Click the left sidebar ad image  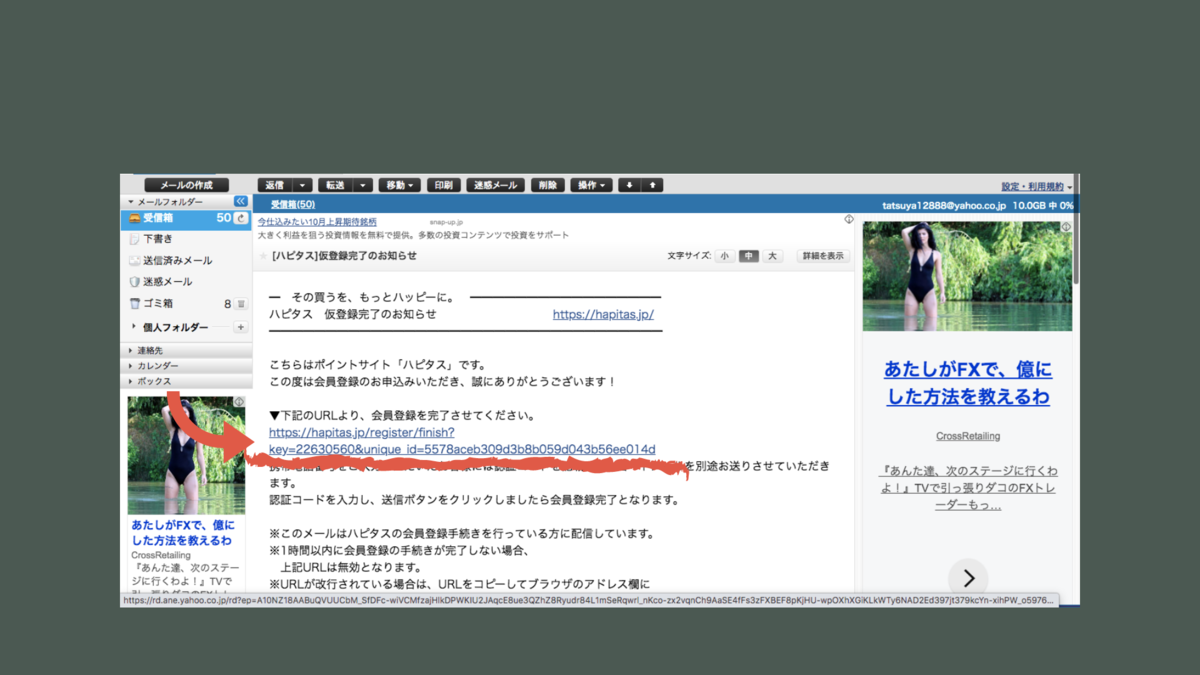[x=186, y=455]
